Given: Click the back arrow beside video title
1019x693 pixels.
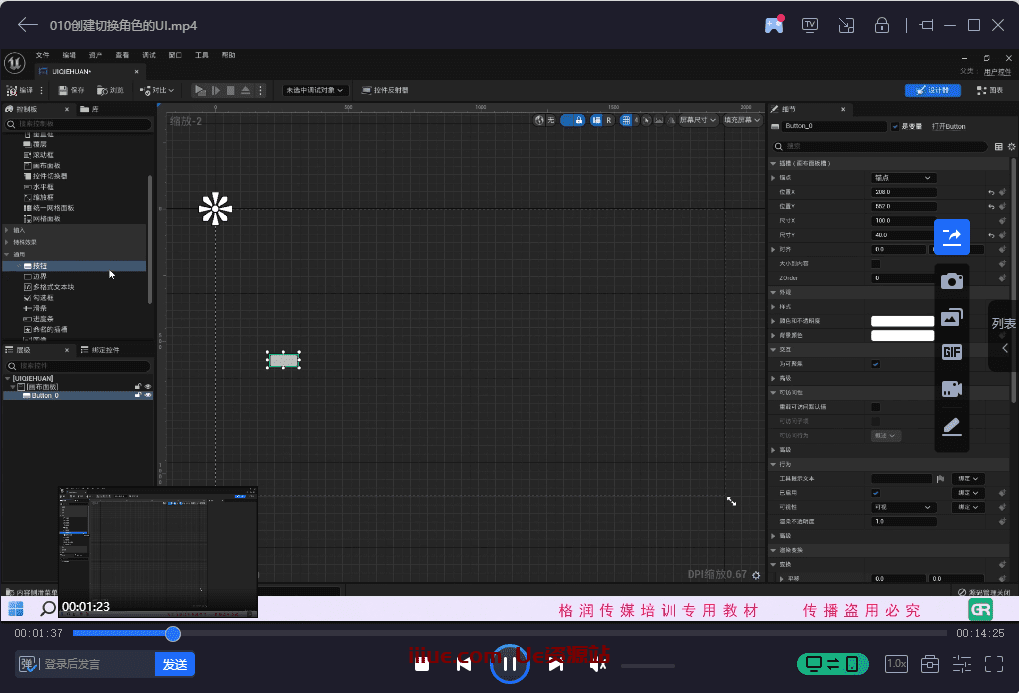Looking at the screenshot, I should pyautogui.click(x=28, y=25).
